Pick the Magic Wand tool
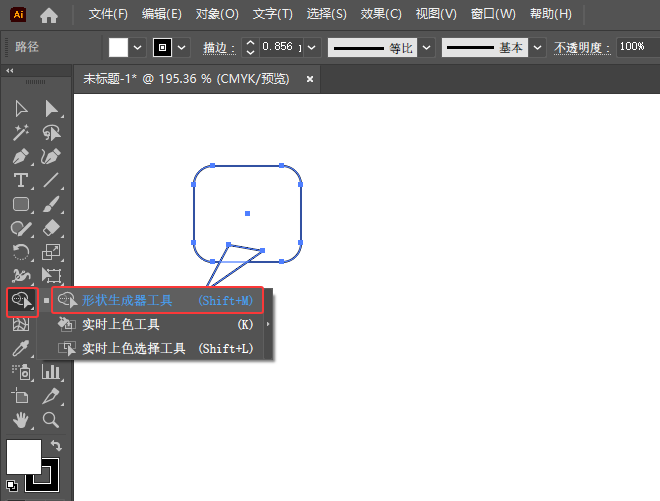Screen dimensions: 660x501 coord(21,133)
